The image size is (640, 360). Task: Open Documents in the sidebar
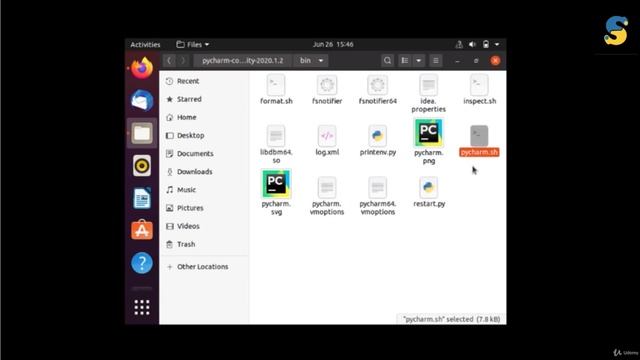204,153
